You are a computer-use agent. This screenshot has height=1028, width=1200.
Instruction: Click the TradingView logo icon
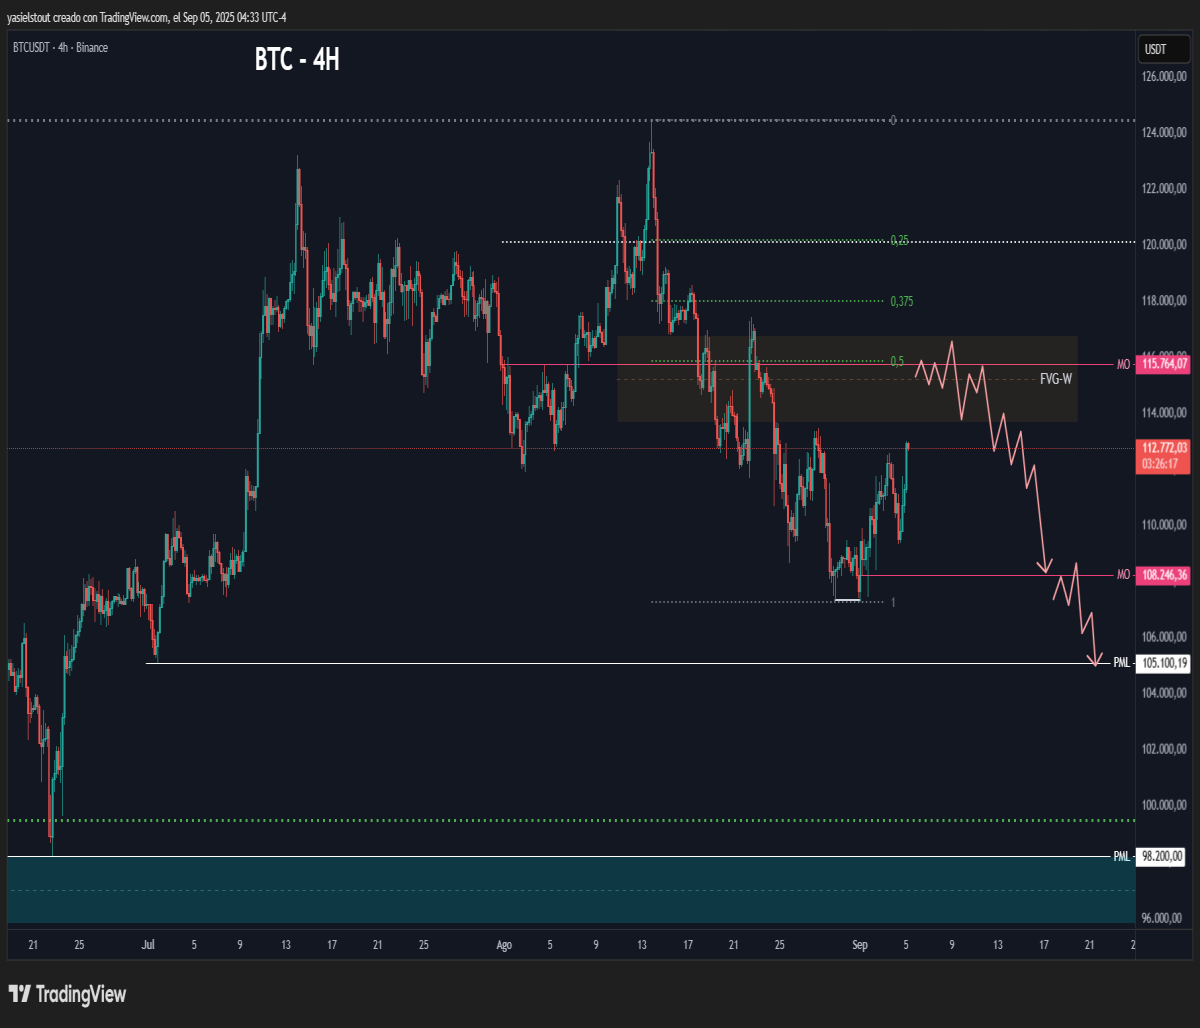pos(19,994)
